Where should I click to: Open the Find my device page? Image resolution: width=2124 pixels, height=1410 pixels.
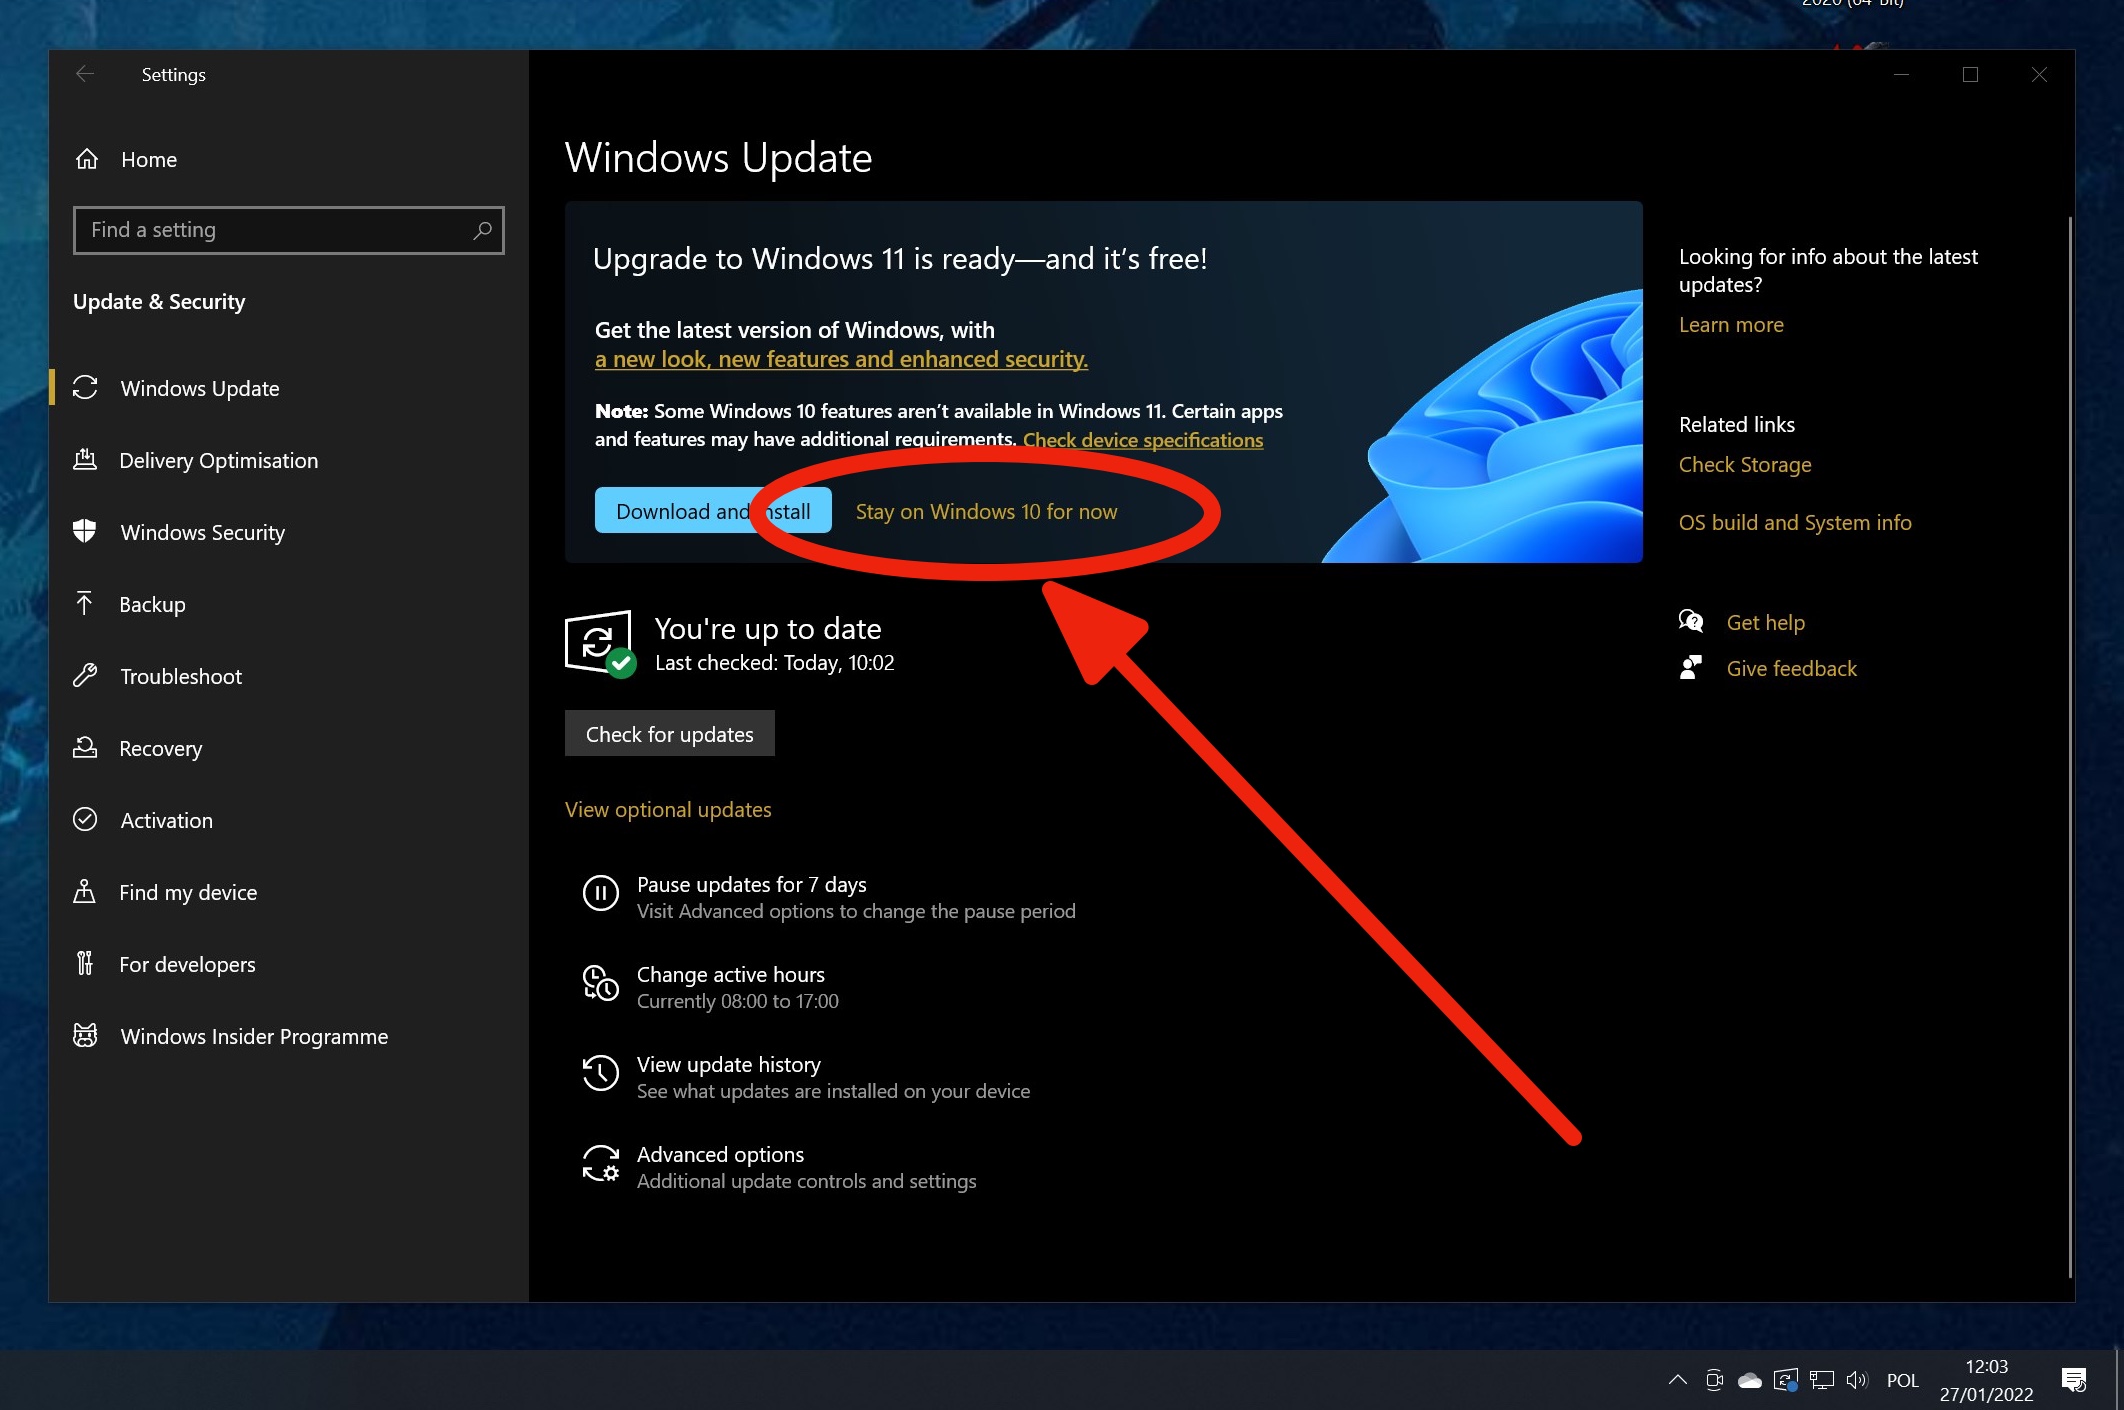(x=188, y=892)
